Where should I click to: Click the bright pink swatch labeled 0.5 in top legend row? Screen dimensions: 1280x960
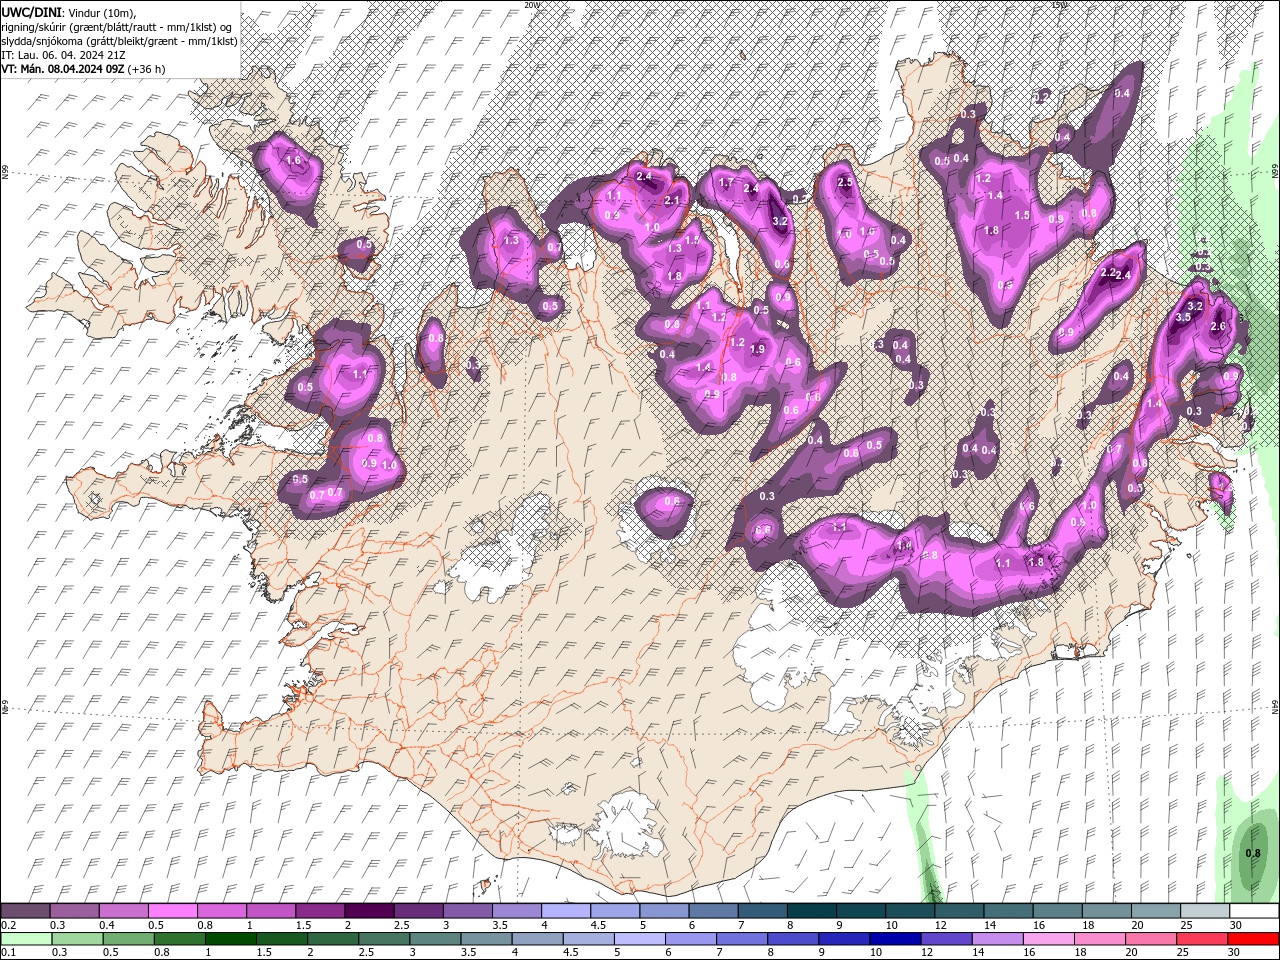[x=172, y=911]
